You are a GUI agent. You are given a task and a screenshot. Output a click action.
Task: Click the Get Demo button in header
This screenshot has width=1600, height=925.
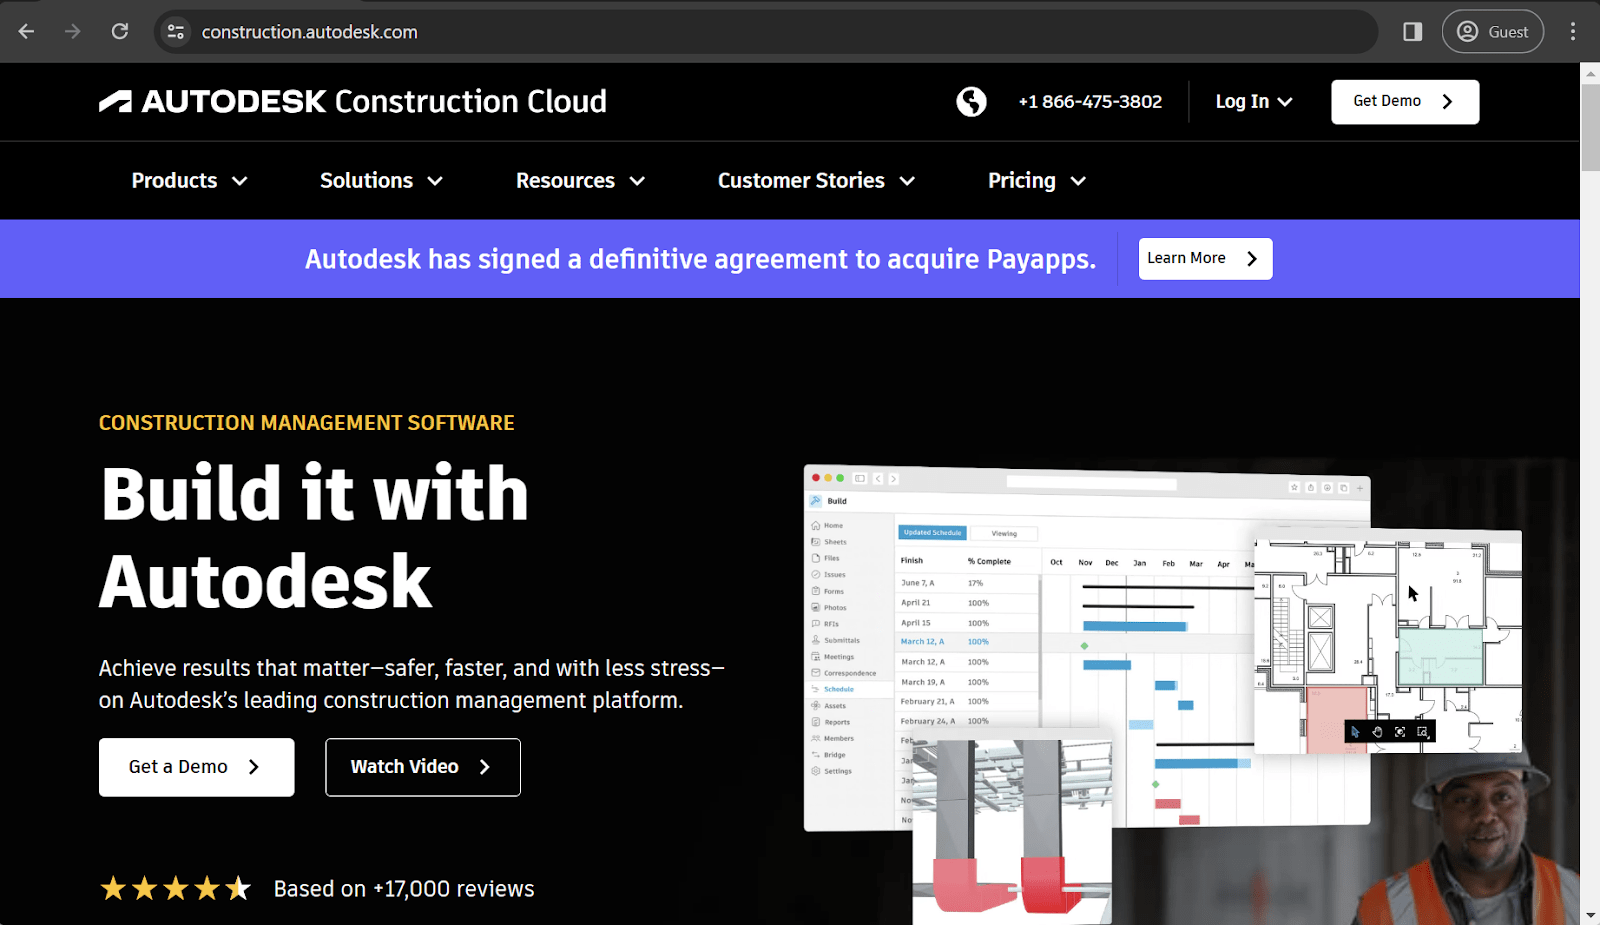(1405, 101)
